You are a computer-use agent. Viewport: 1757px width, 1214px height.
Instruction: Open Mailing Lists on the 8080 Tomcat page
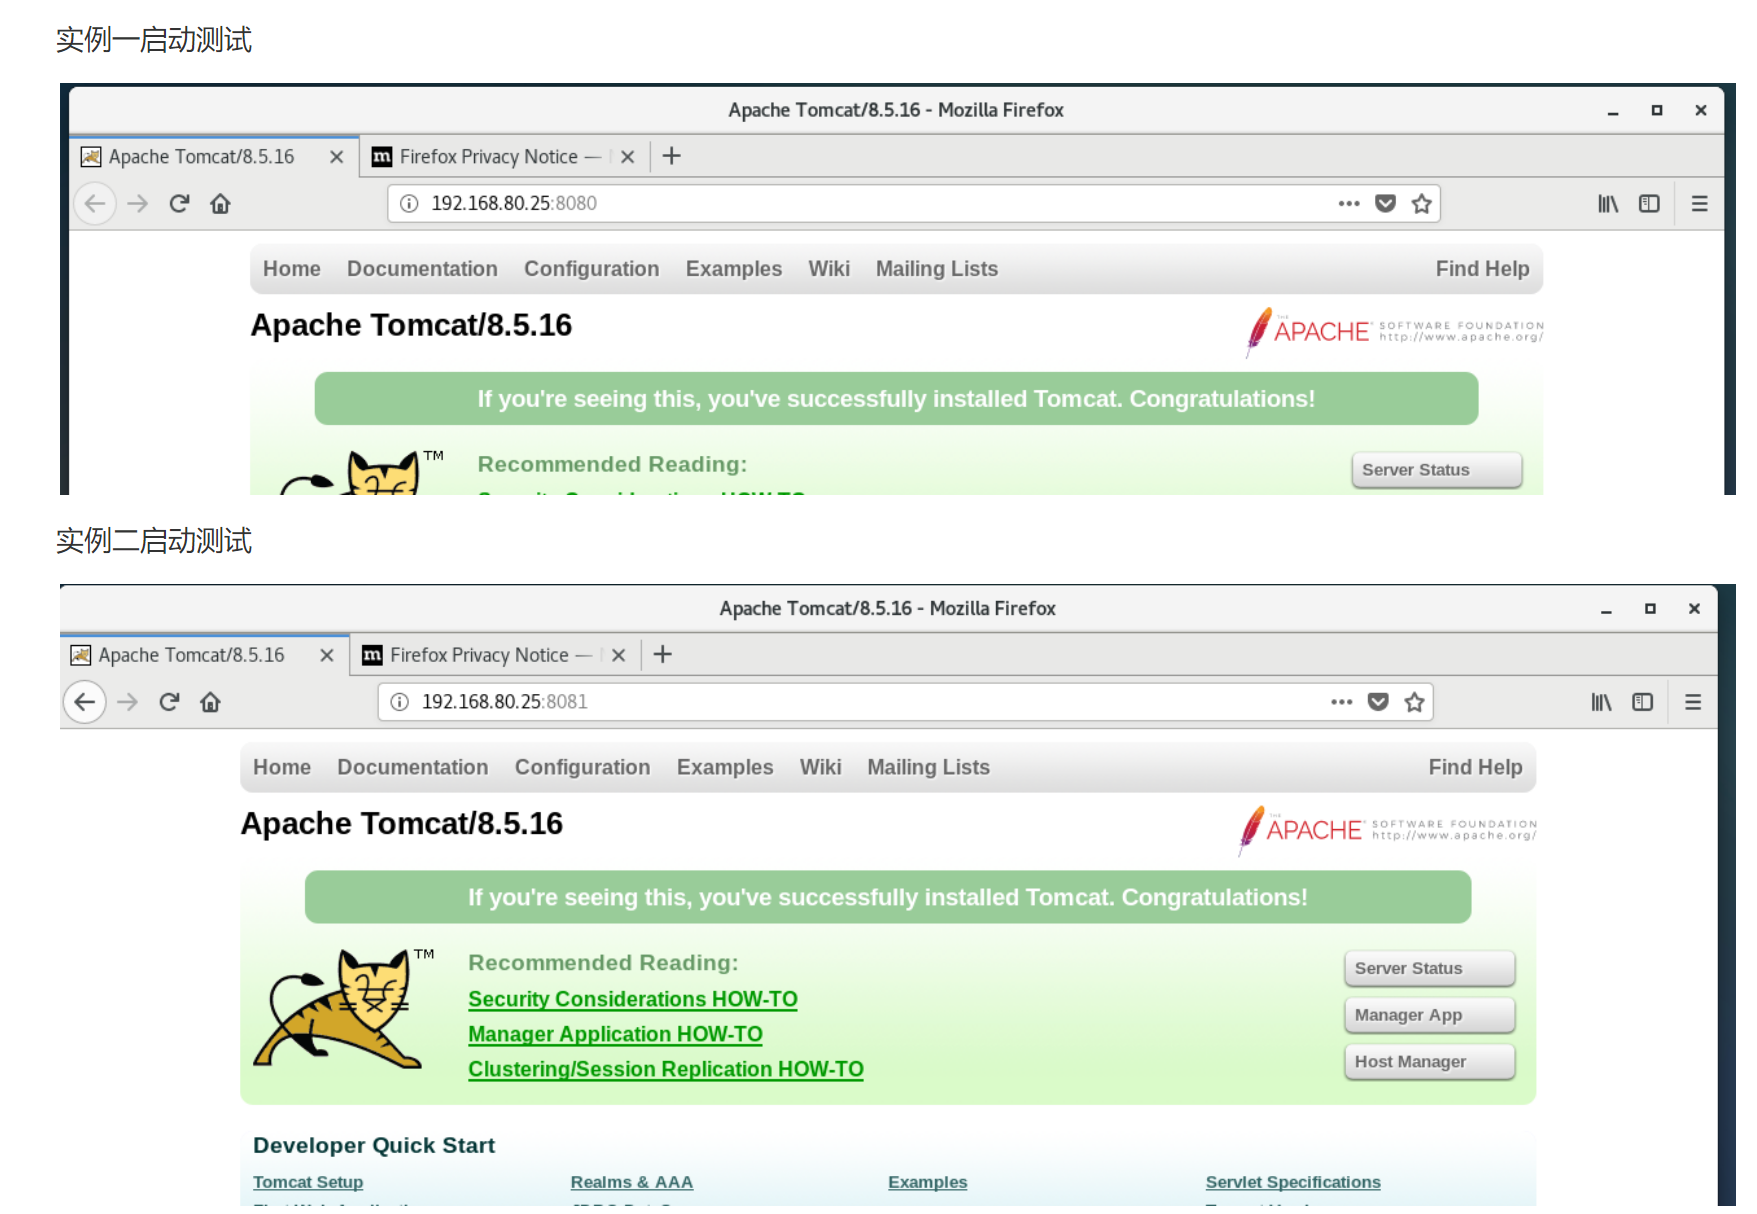point(937,269)
